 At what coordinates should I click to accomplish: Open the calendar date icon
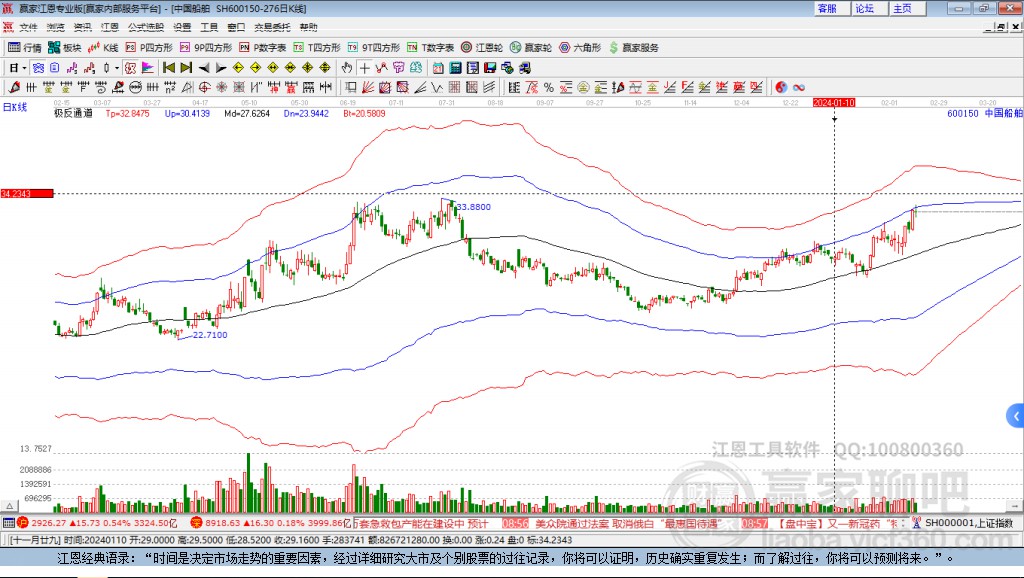pos(438,68)
